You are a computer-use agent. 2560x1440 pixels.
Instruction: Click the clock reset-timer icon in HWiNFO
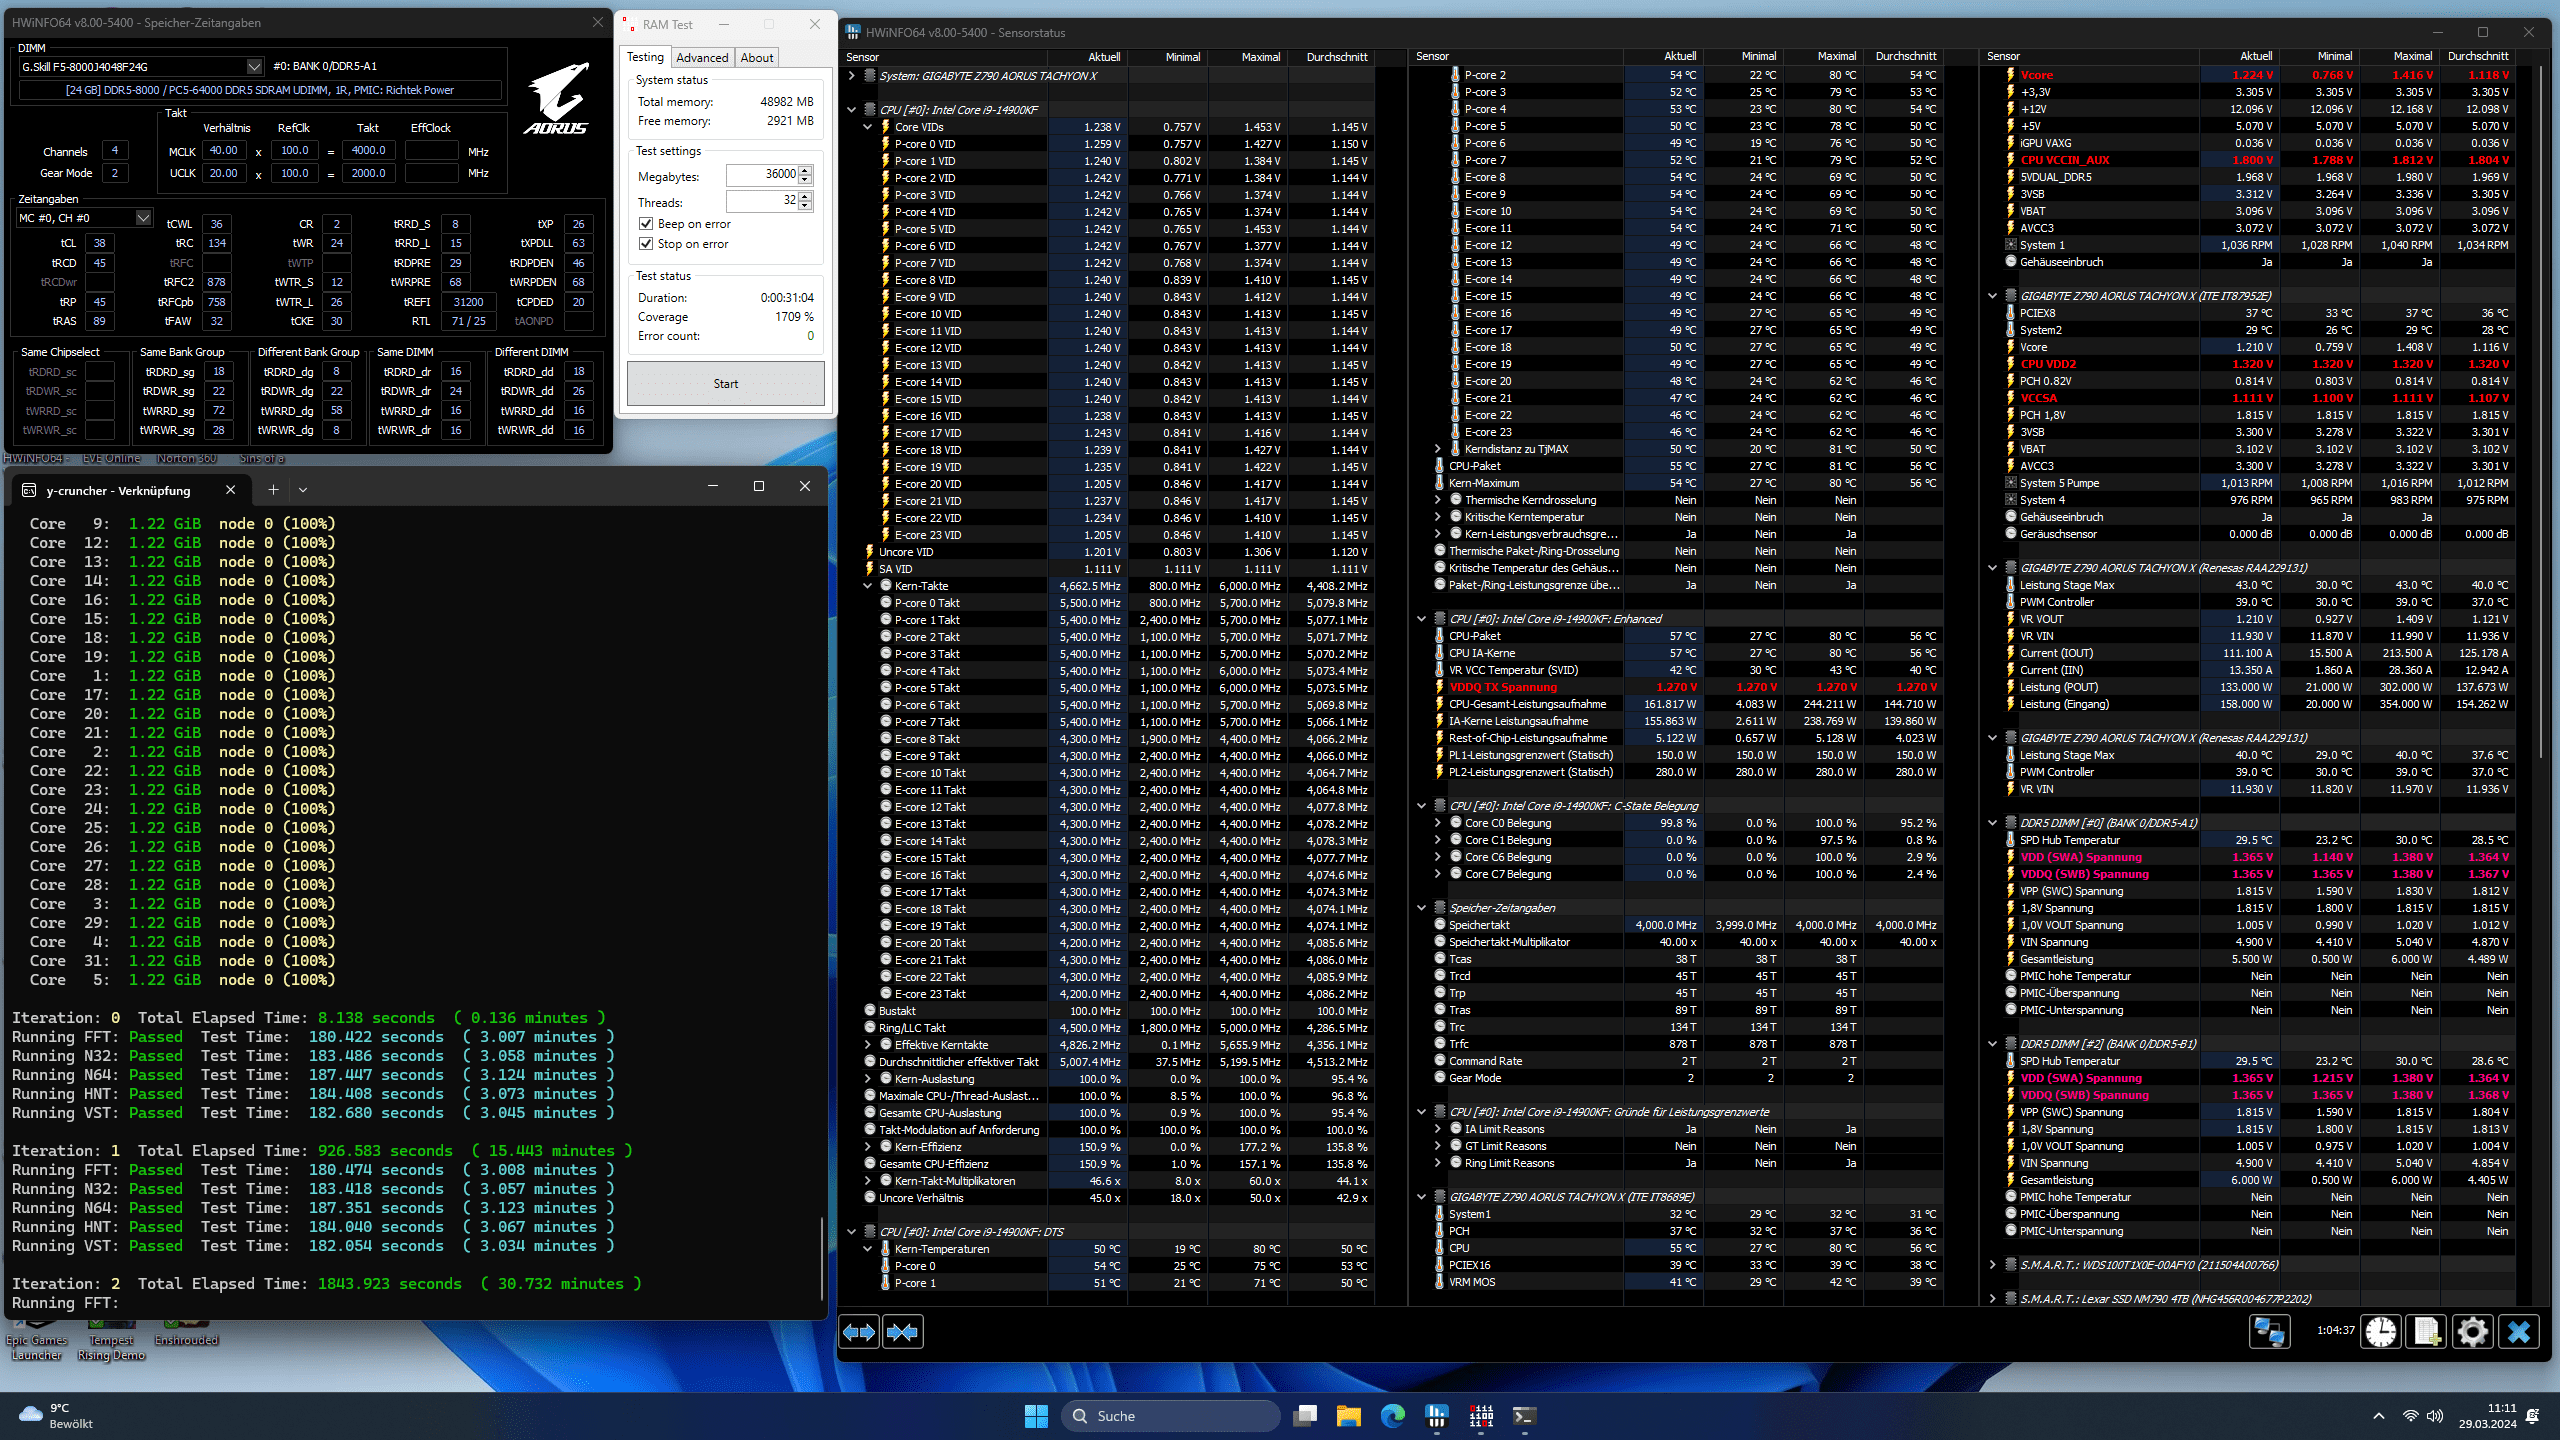[x=2382, y=1332]
